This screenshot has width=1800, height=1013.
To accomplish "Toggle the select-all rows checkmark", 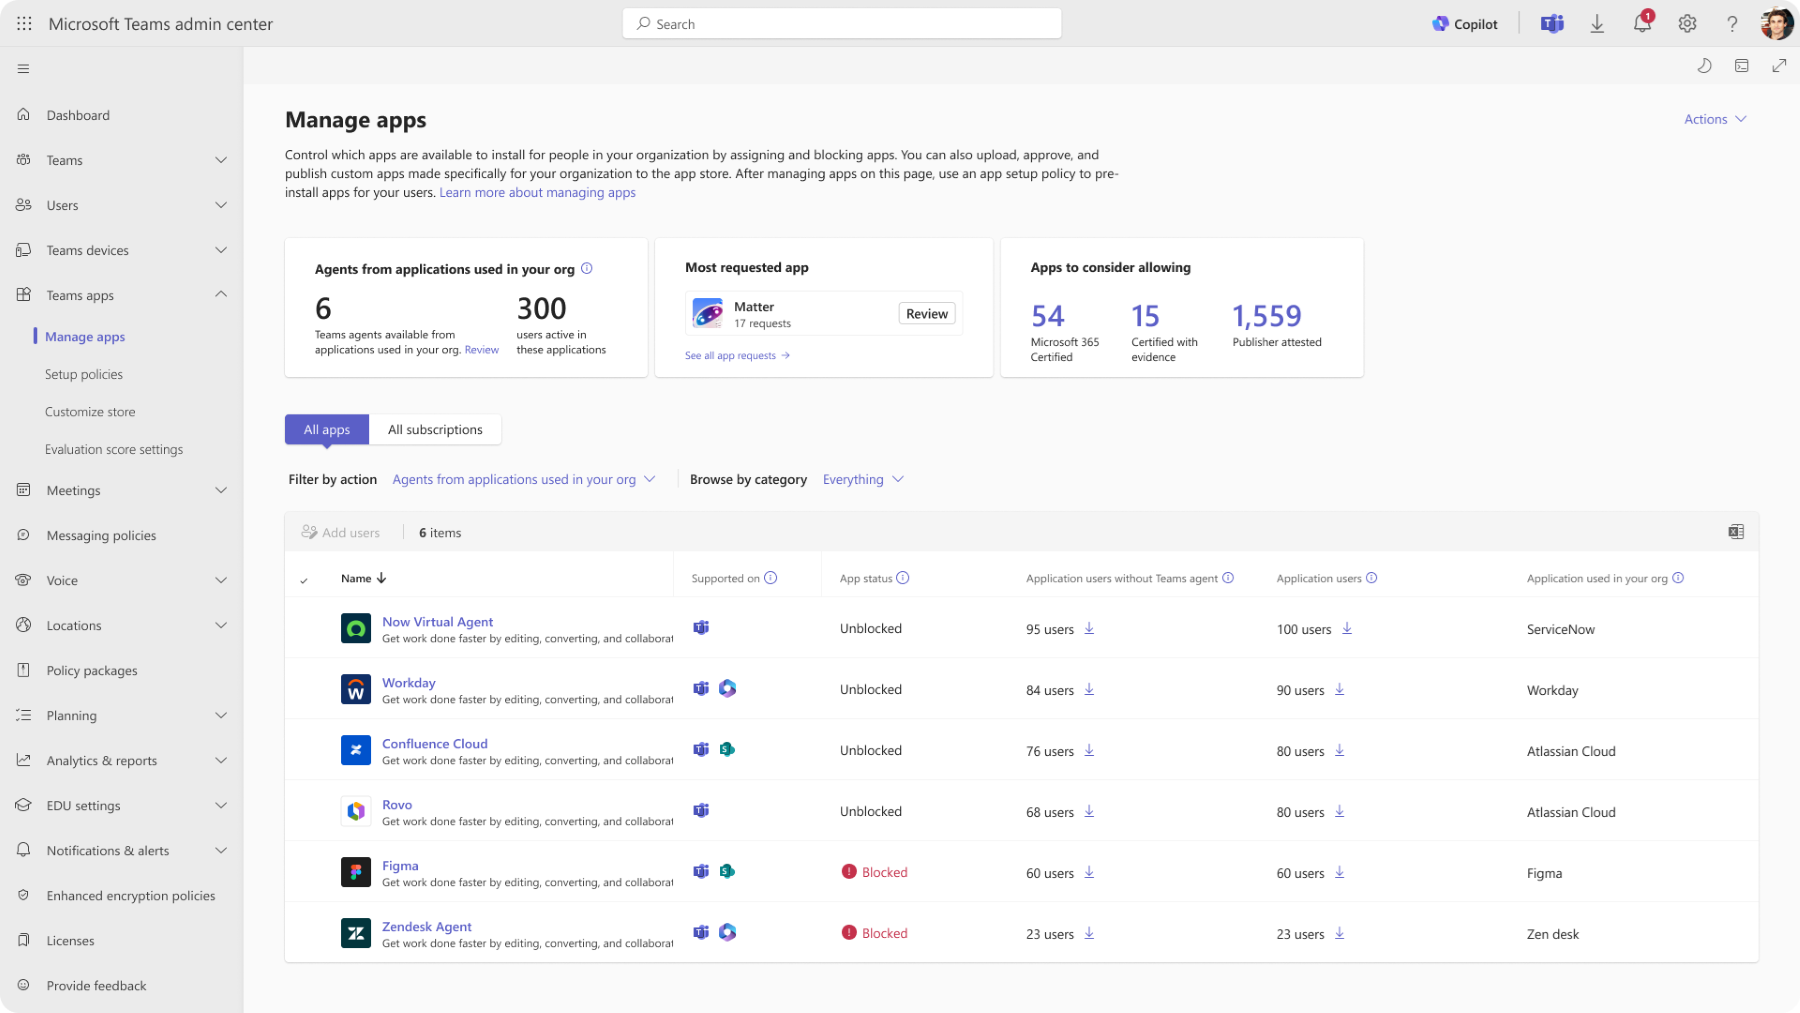I will pos(304,580).
